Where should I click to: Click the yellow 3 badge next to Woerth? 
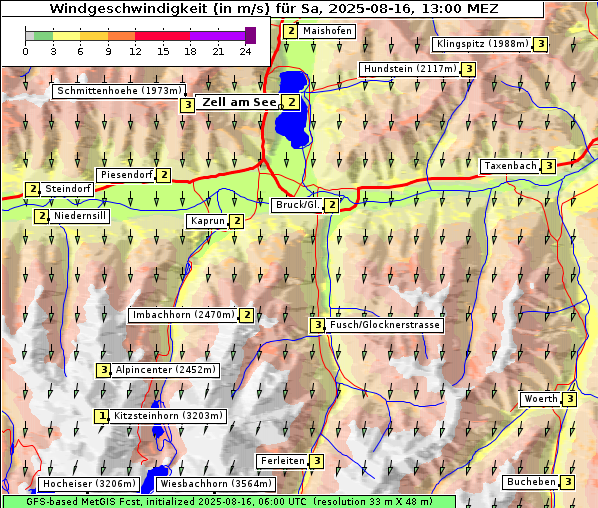coord(569,399)
